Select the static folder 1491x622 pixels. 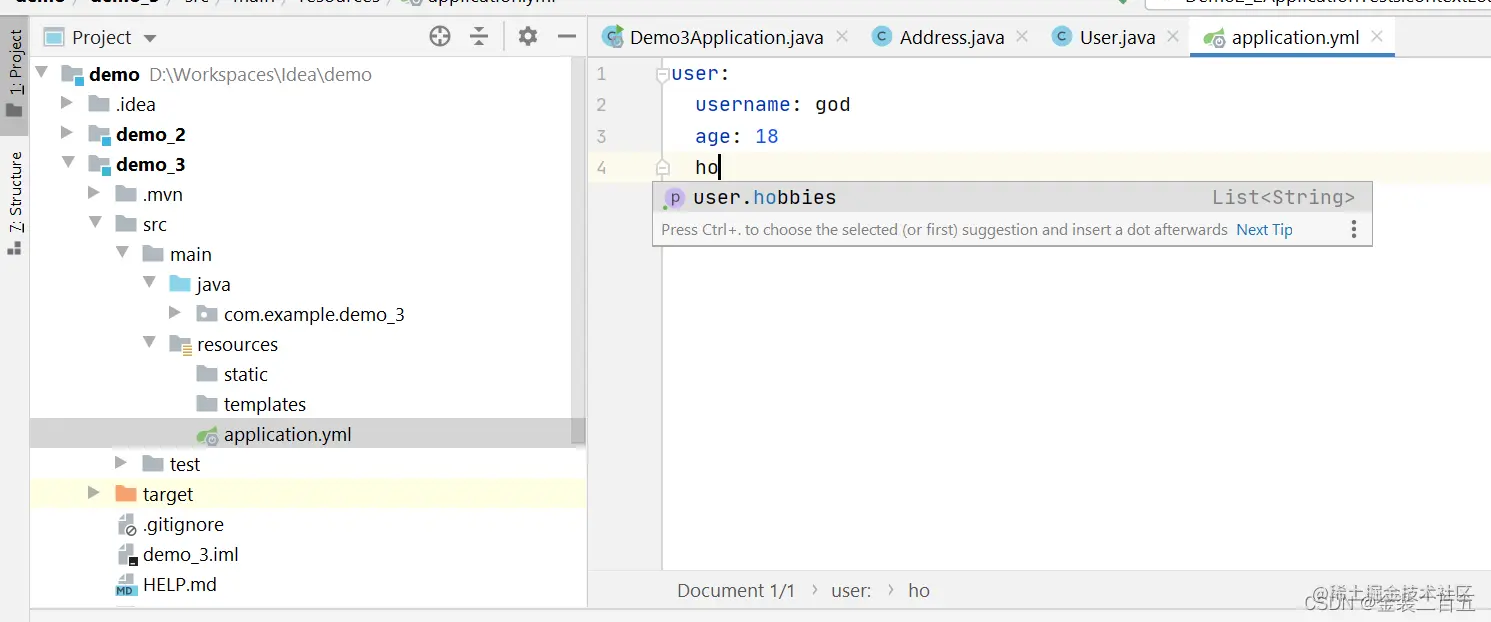(246, 374)
